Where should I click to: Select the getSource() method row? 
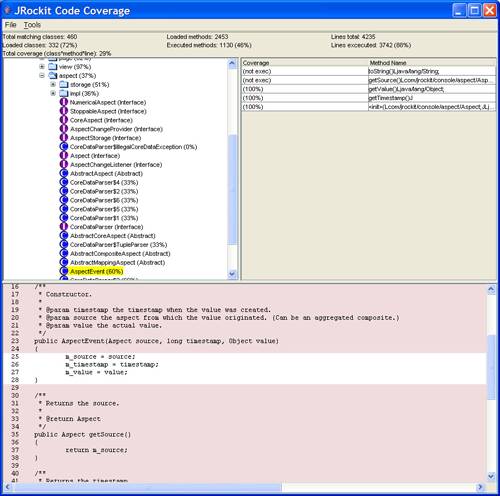pos(368,80)
